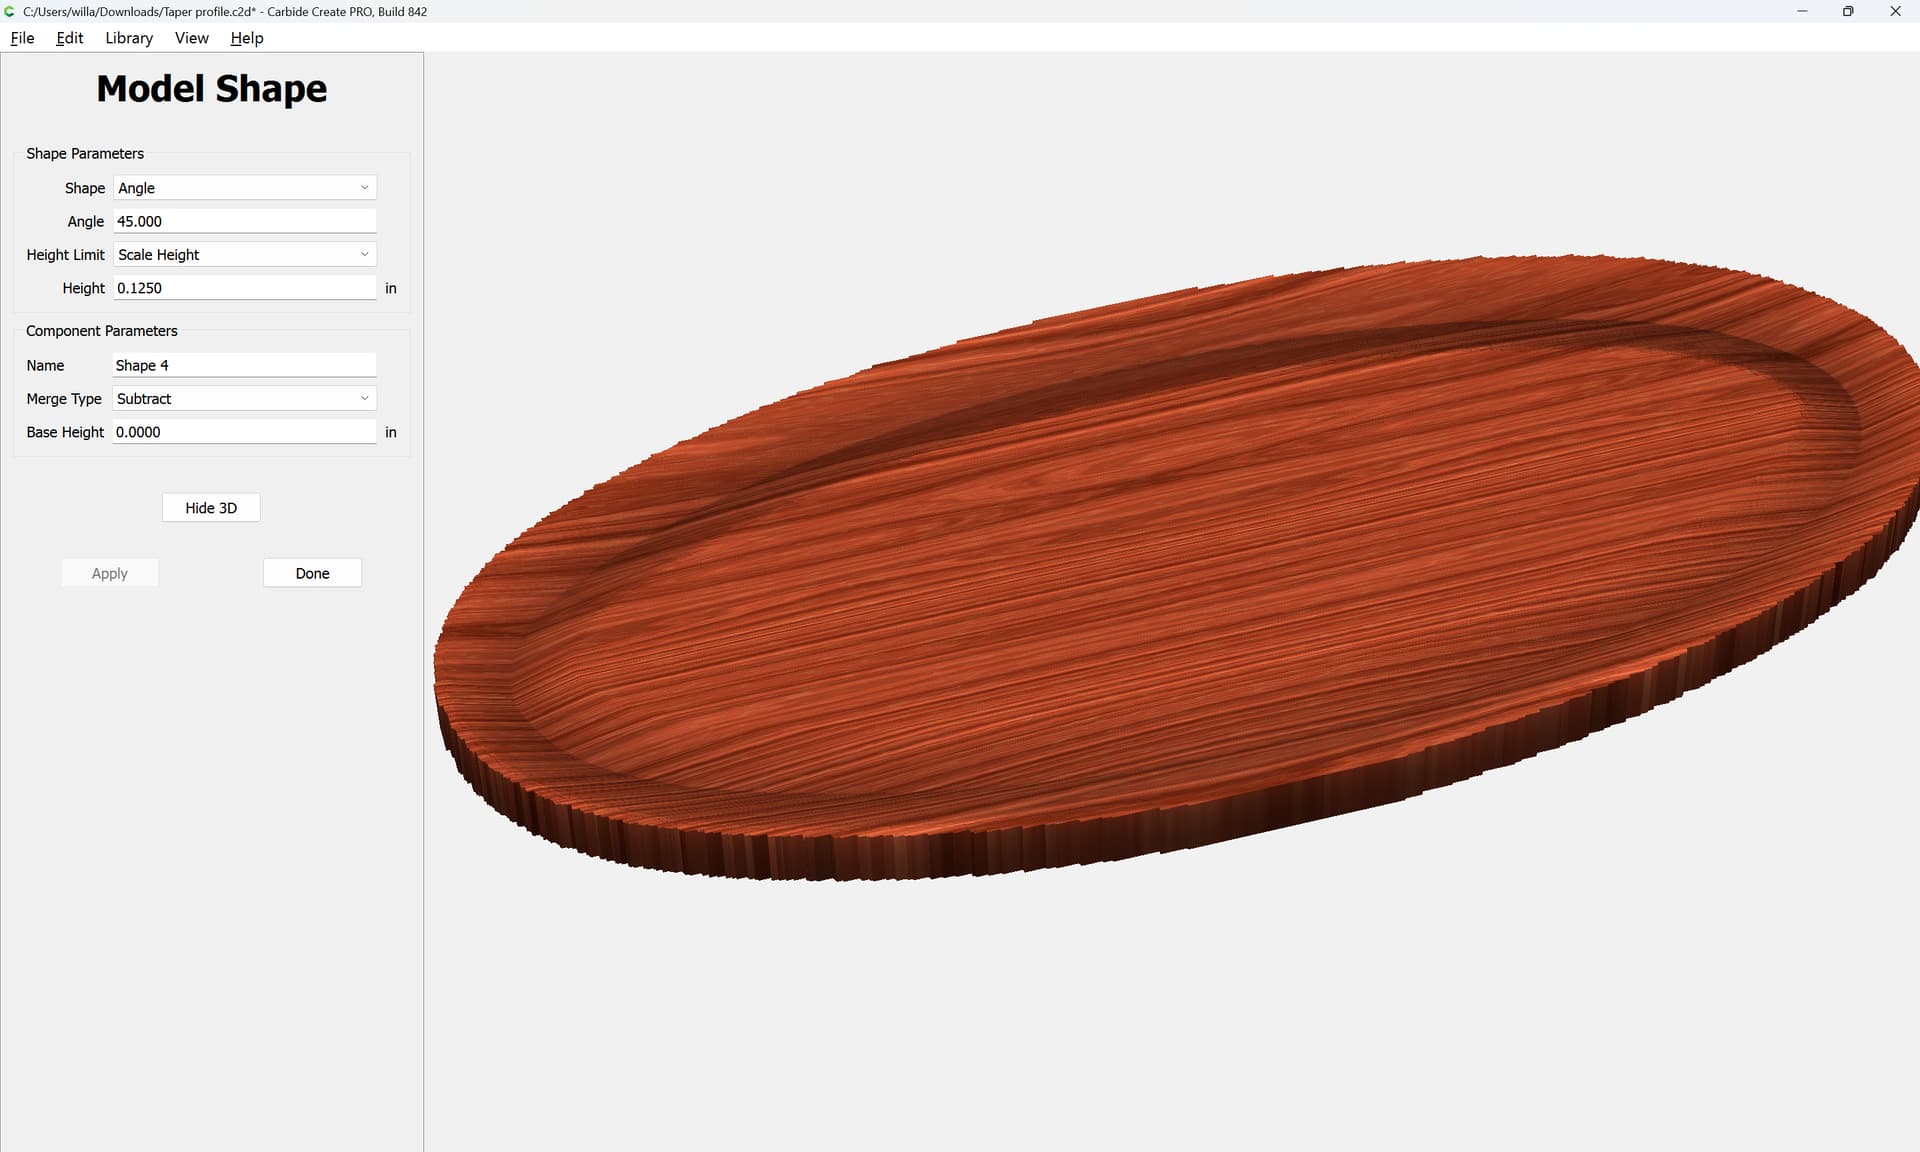The height and width of the screenshot is (1152, 1920).
Task: Select the Name field containing Shape 4
Action: click(244, 365)
